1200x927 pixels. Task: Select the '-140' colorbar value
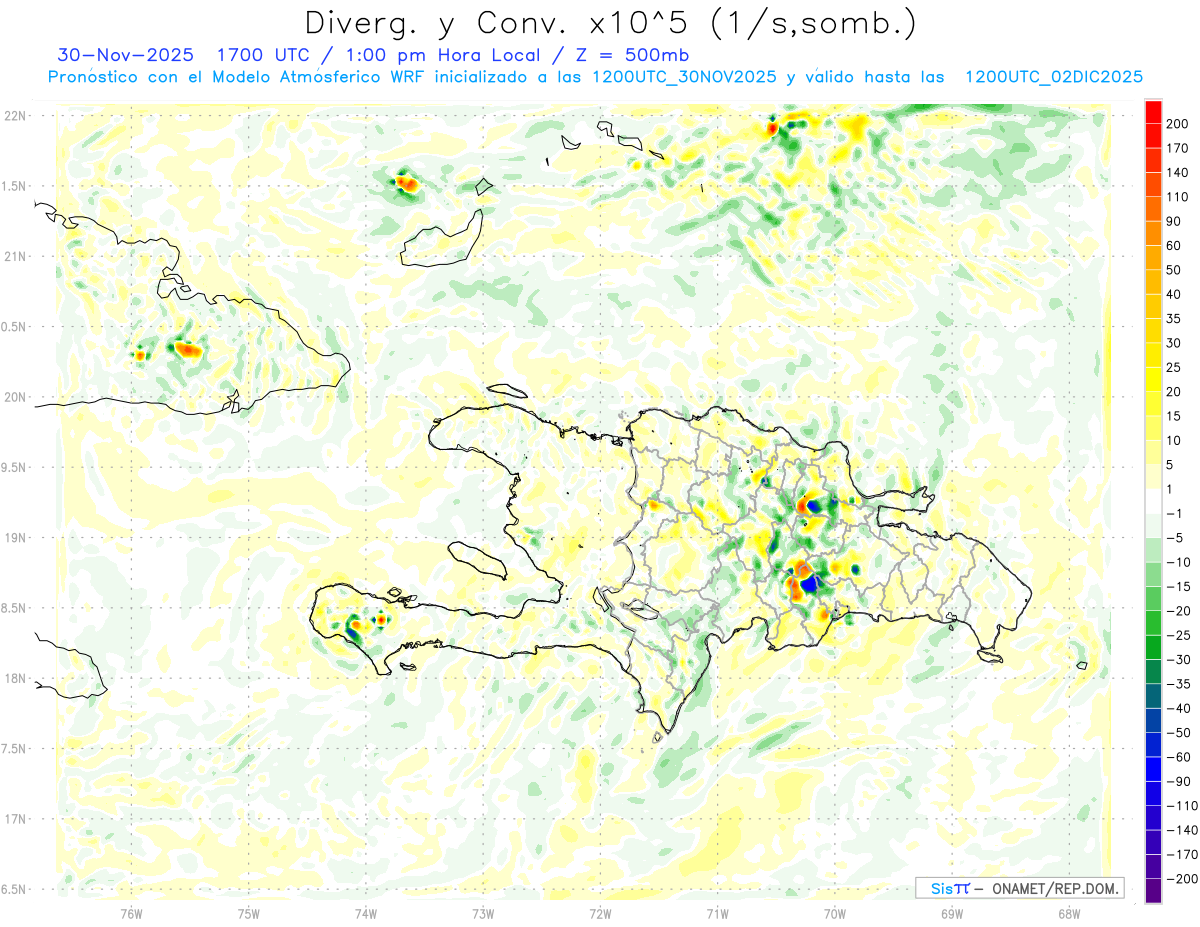tap(1183, 830)
